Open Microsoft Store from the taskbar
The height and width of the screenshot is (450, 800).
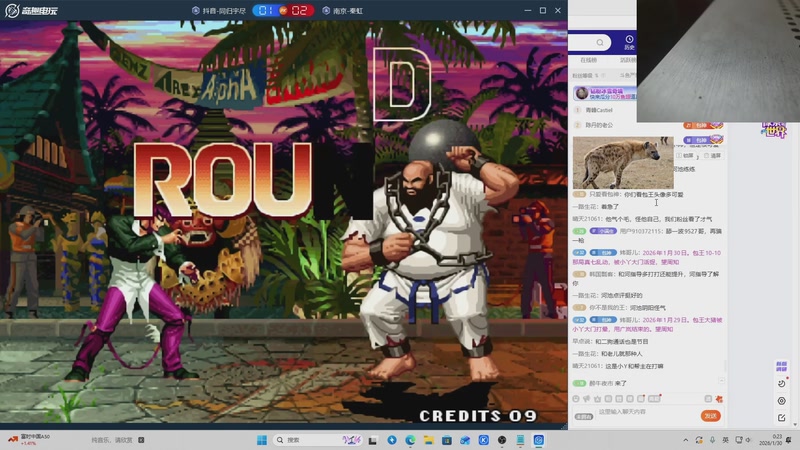447,440
